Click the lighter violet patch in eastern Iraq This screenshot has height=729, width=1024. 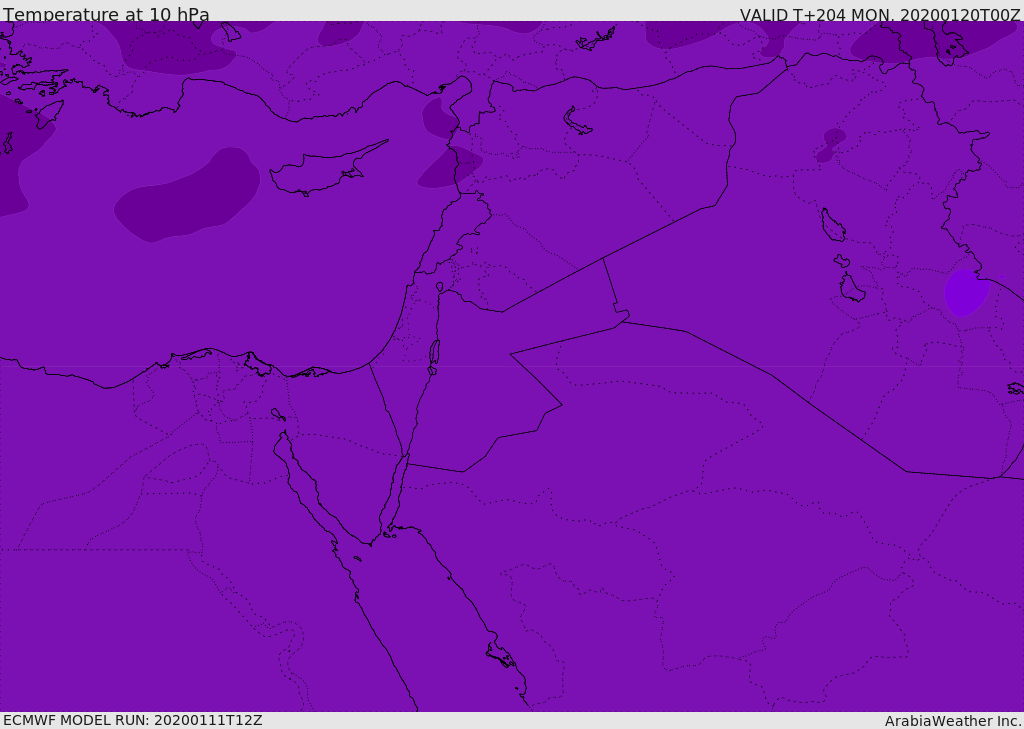point(967,292)
